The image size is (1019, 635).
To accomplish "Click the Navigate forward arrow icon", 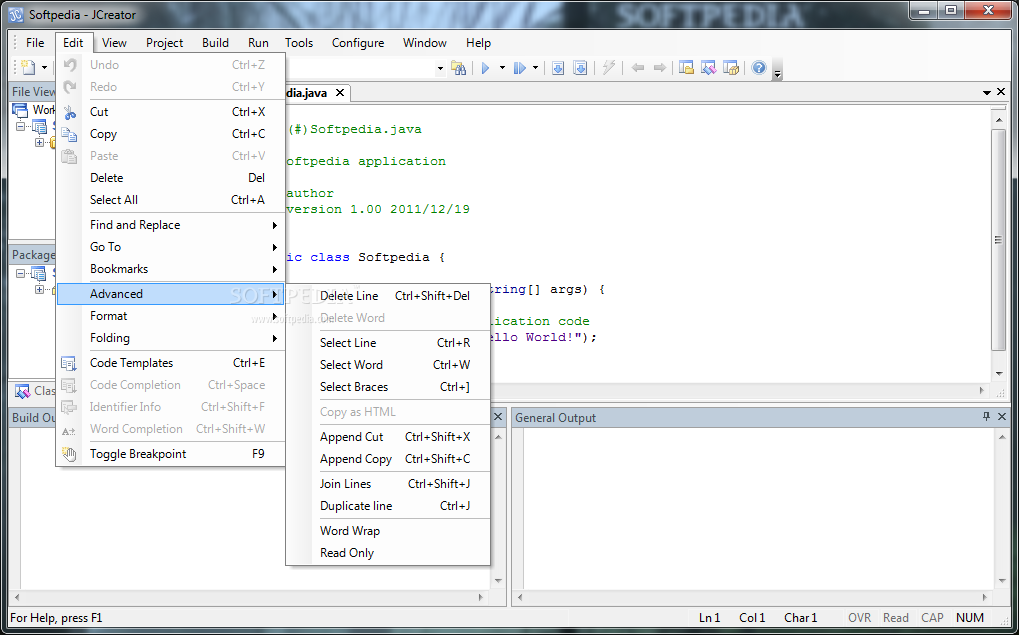I will pyautogui.click(x=660, y=68).
